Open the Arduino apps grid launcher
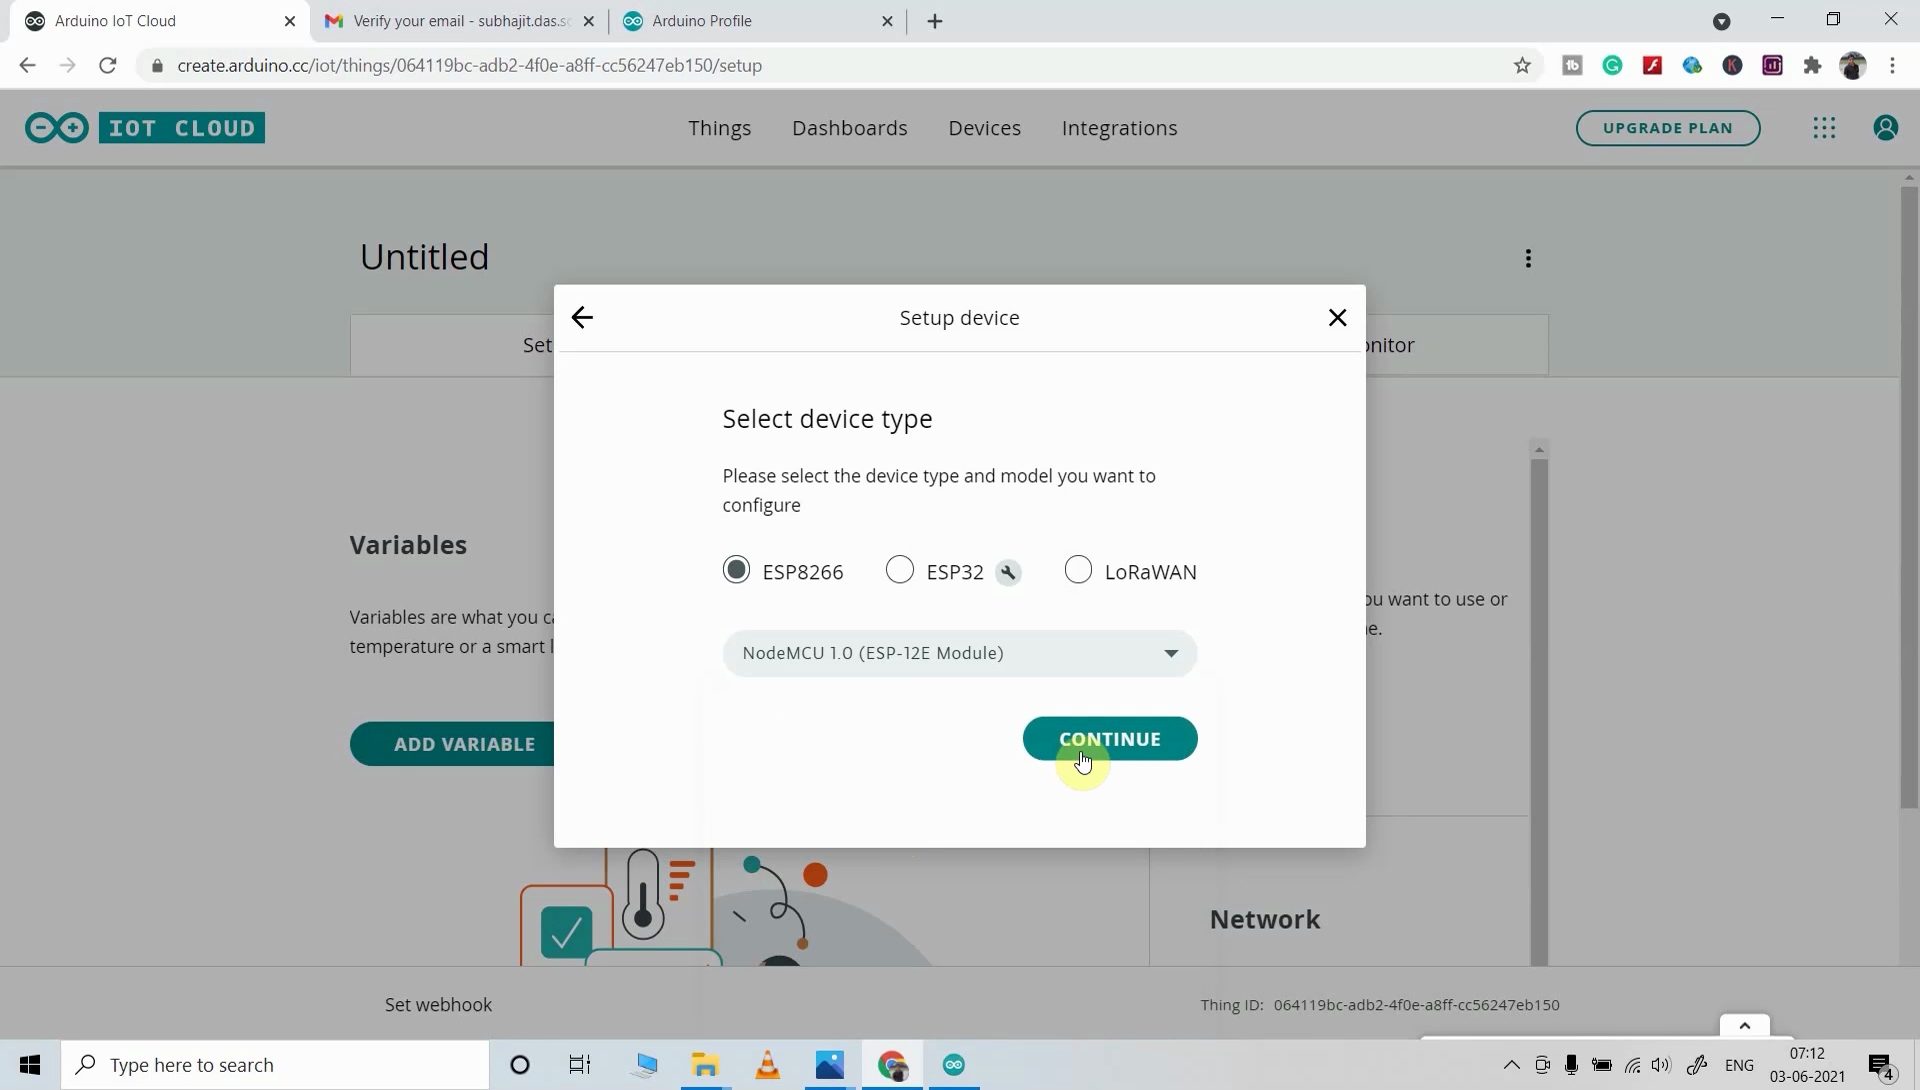The image size is (1920, 1090). [1824, 128]
